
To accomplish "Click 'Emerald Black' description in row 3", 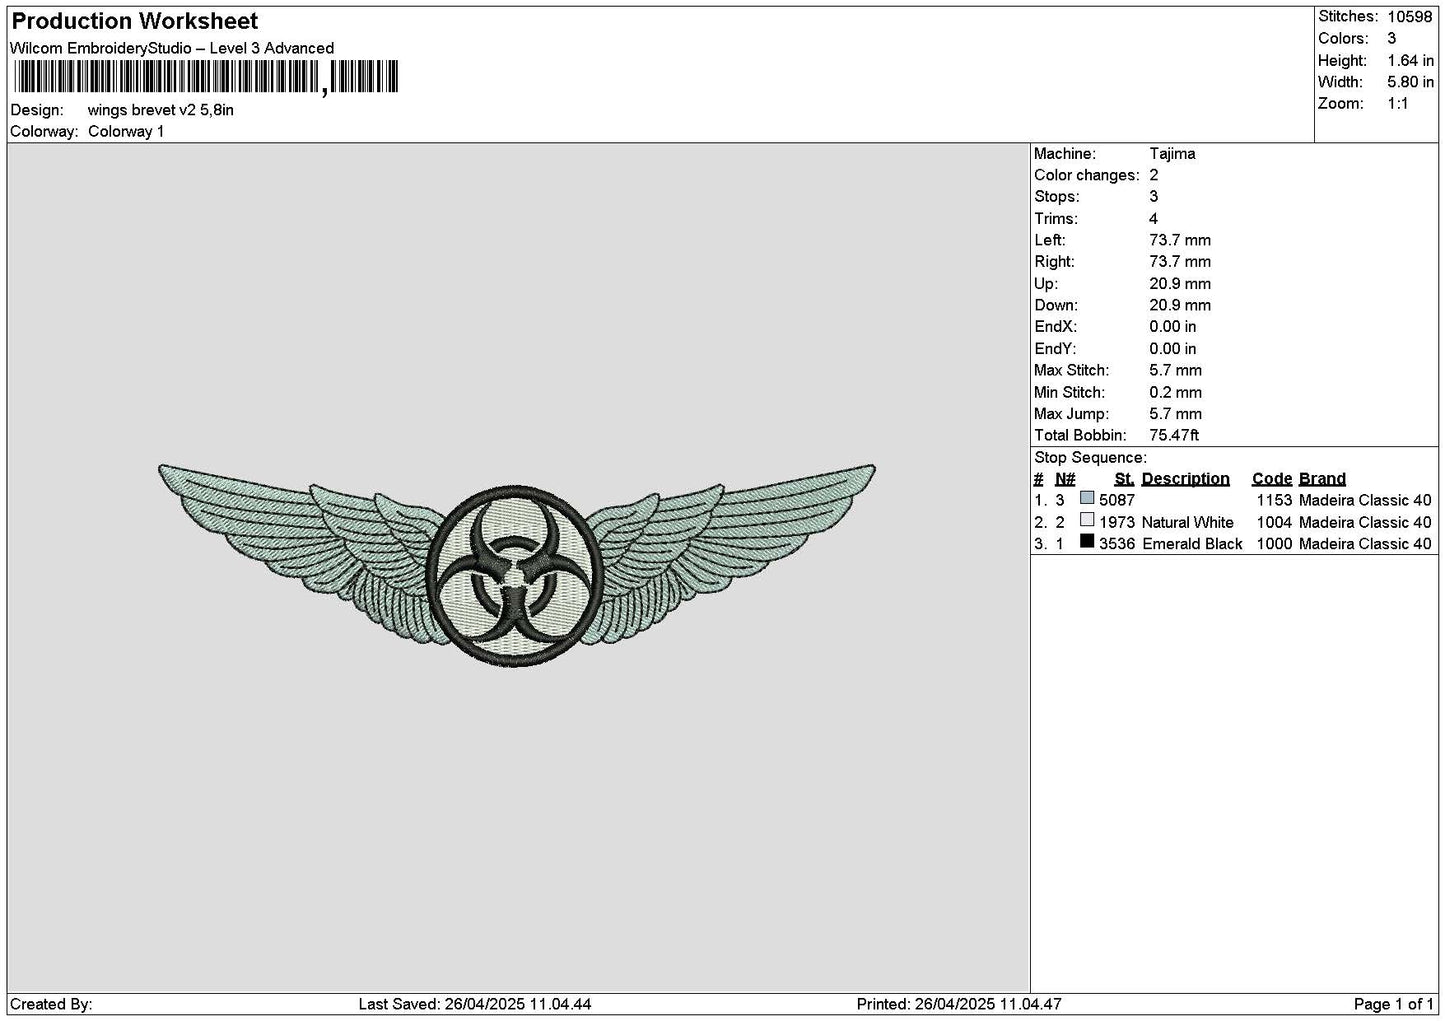I will click(1192, 544).
